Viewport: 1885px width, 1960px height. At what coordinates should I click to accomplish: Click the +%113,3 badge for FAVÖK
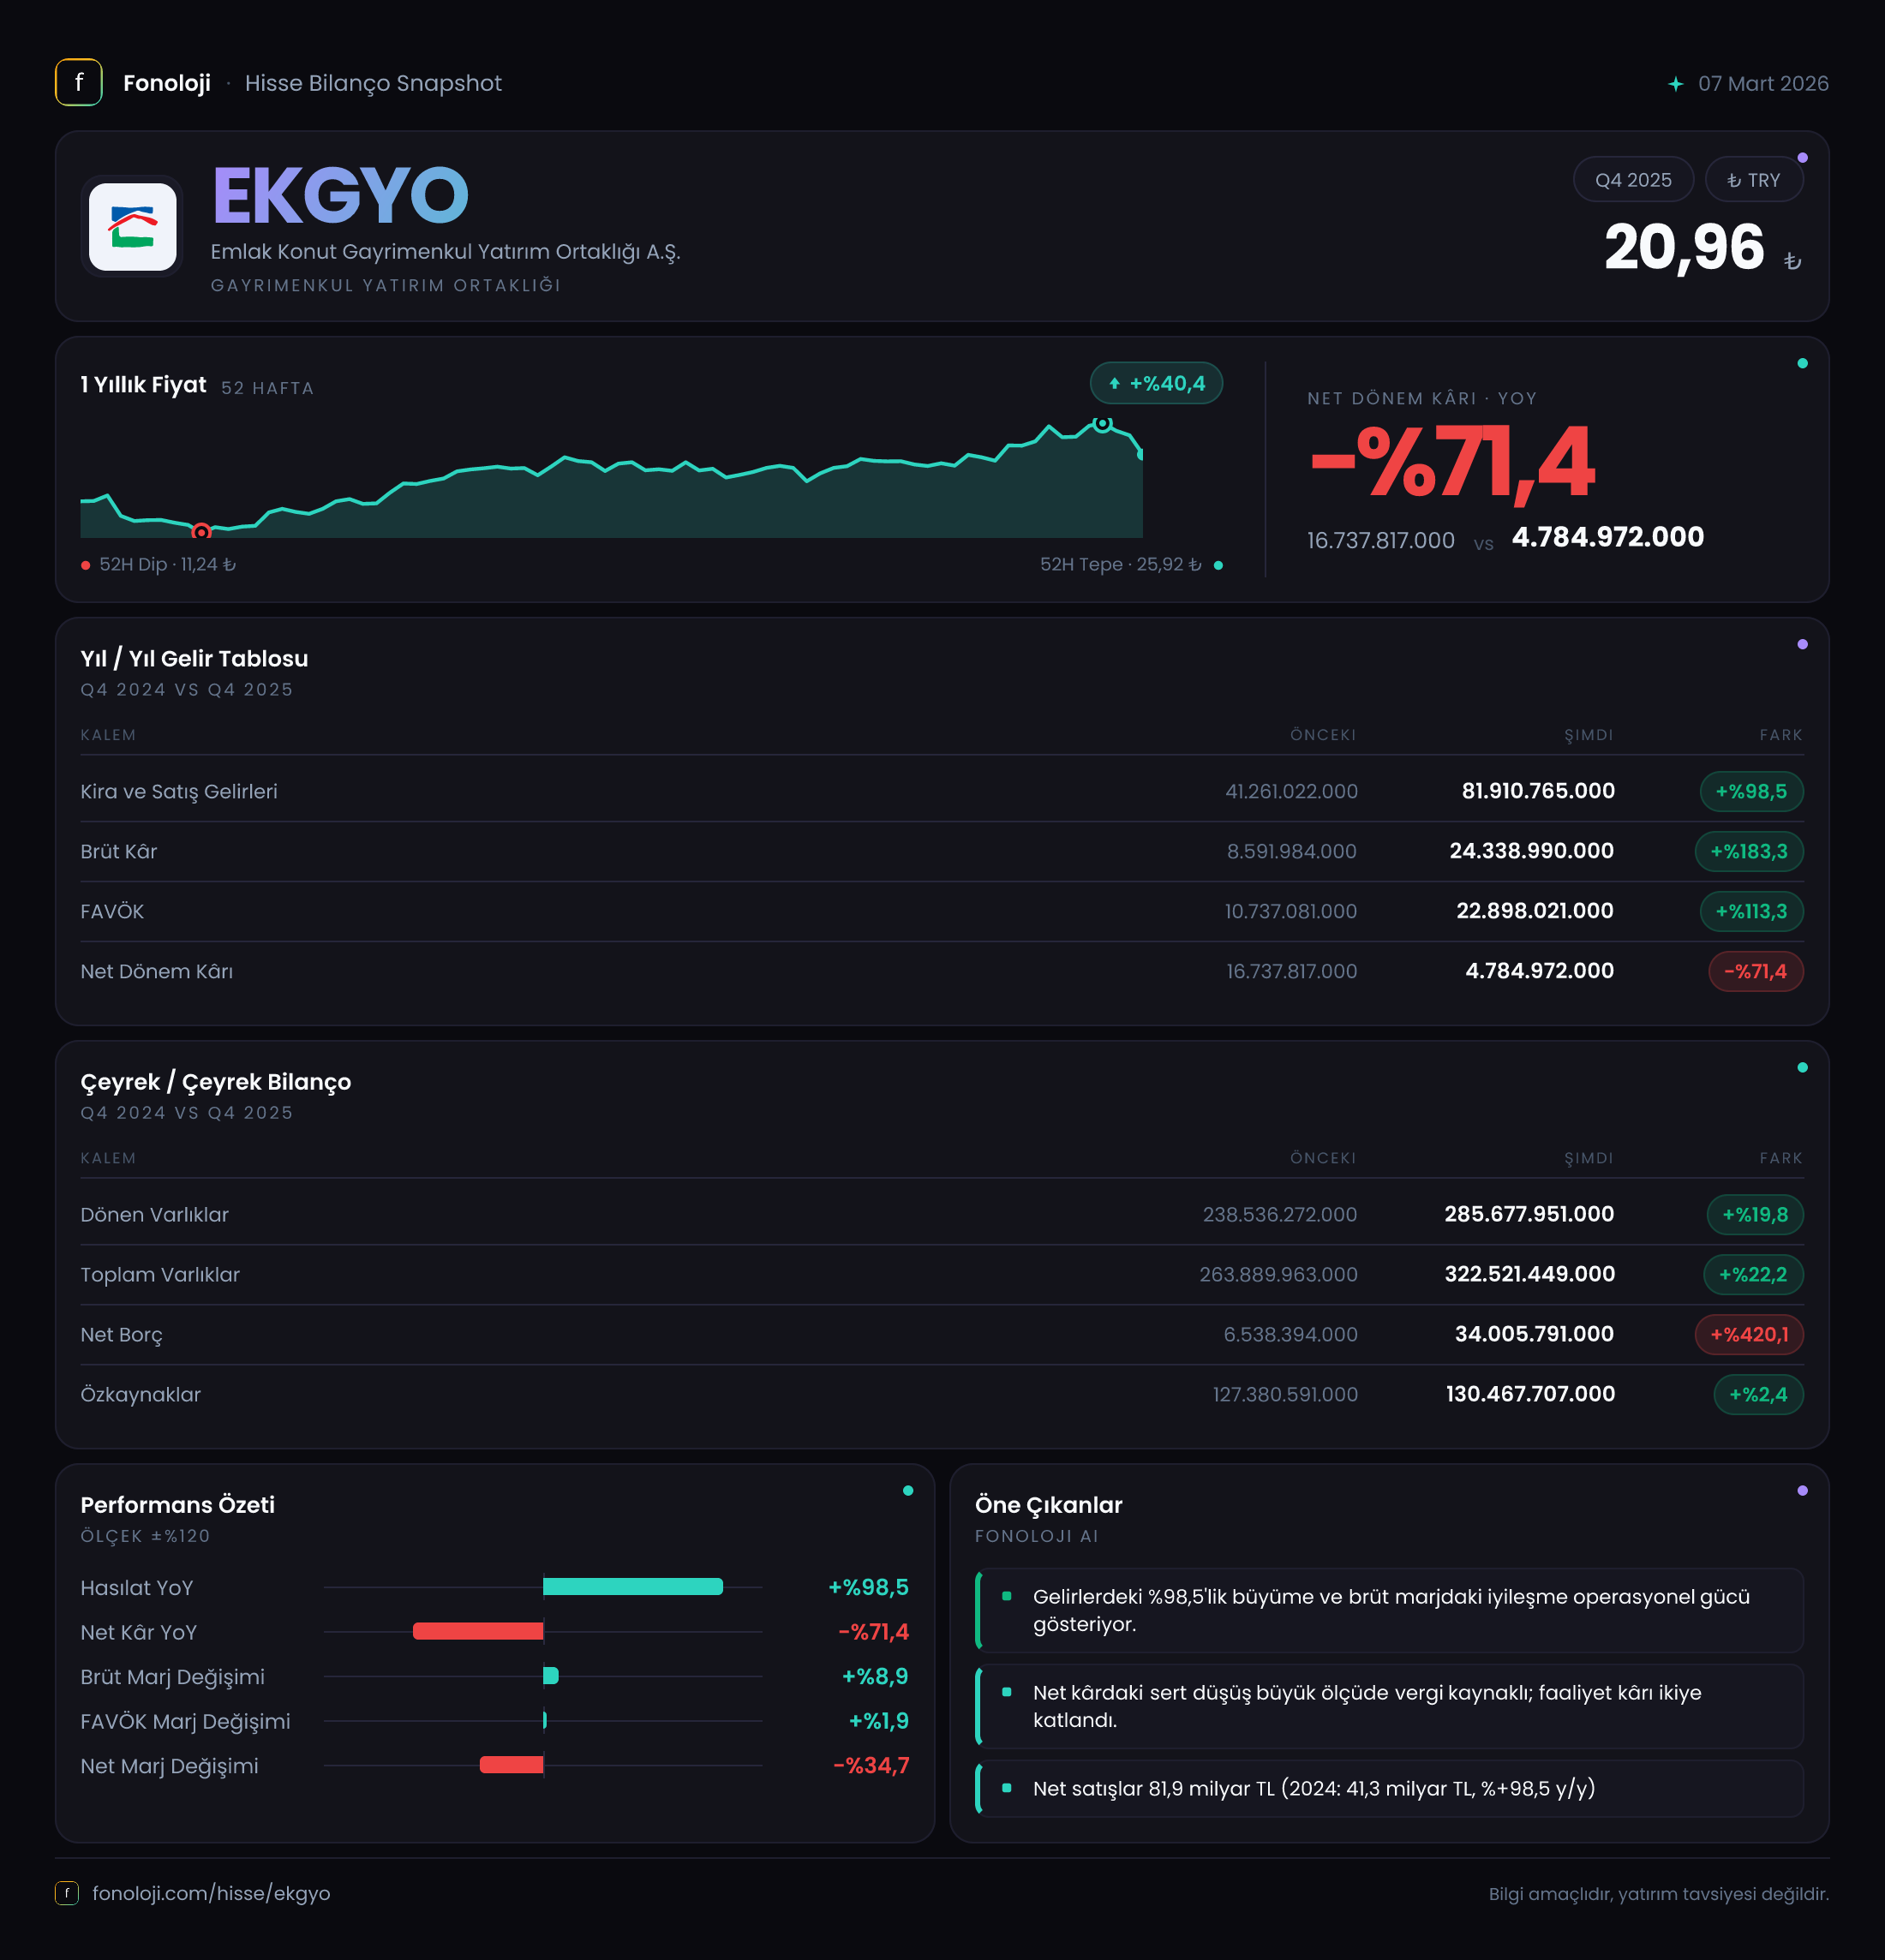tap(1751, 911)
